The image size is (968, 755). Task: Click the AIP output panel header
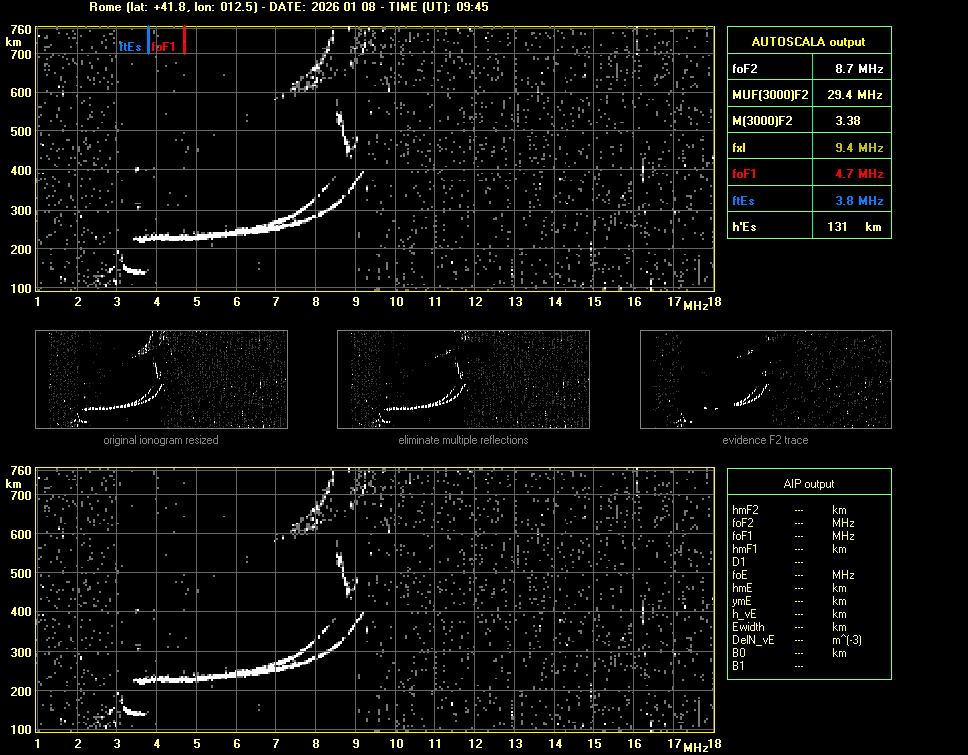(808, 484)
